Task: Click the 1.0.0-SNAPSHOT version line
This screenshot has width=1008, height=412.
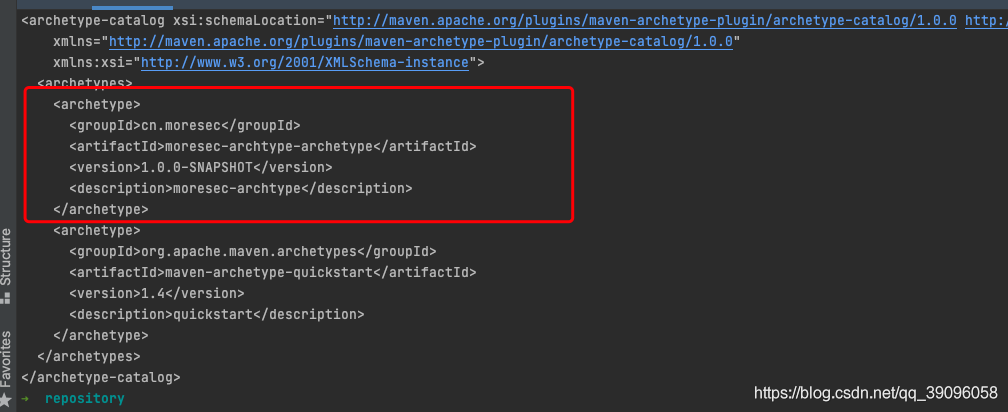Action: 201,168
